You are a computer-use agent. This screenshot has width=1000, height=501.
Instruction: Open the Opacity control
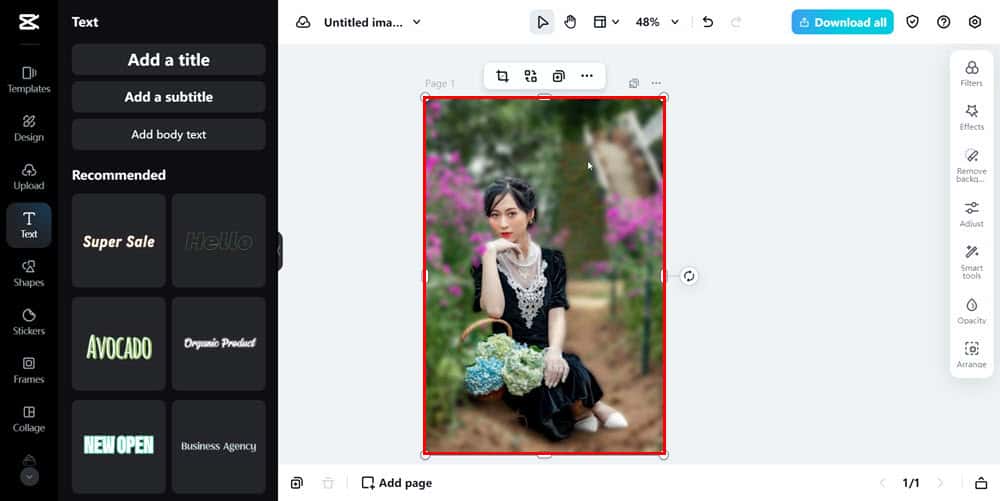pyautogui.click(x=971, y=311)
